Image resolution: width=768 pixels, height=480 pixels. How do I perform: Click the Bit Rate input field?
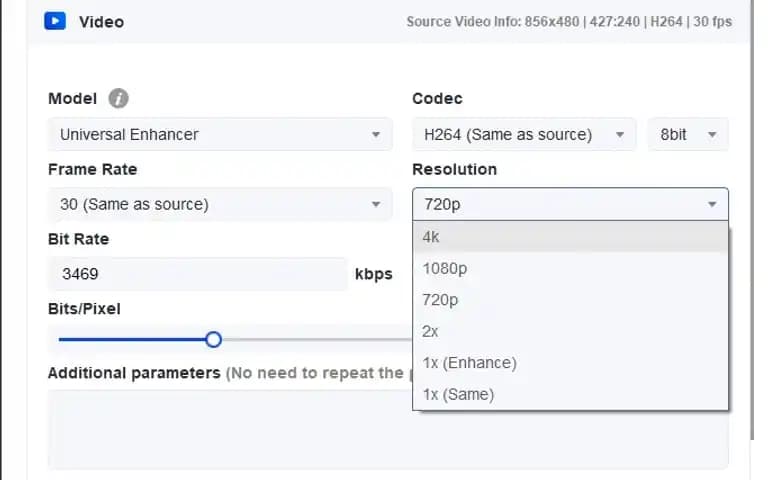[198, 274]
